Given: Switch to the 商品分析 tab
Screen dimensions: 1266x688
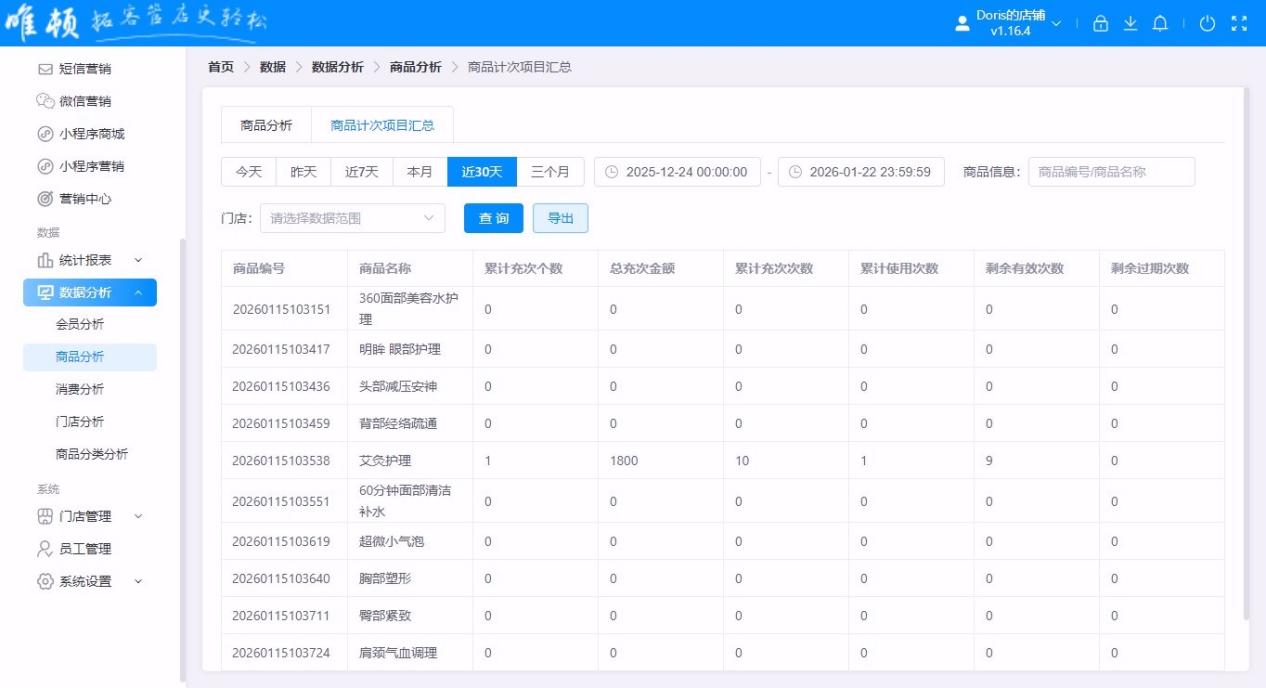Looking at the screenshot, I should point(266,126).
